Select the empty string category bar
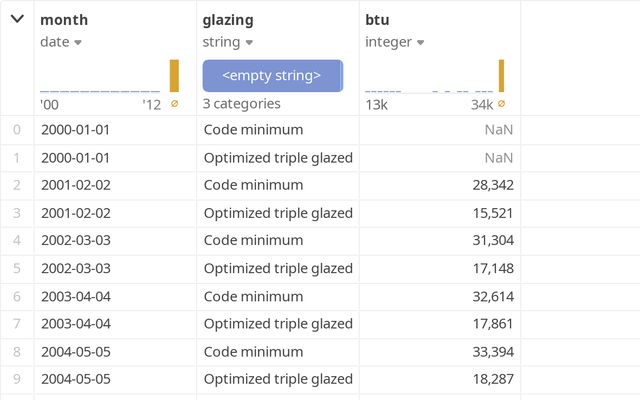The height and width of the screenshot is (400, 640). tap(272, 76)
